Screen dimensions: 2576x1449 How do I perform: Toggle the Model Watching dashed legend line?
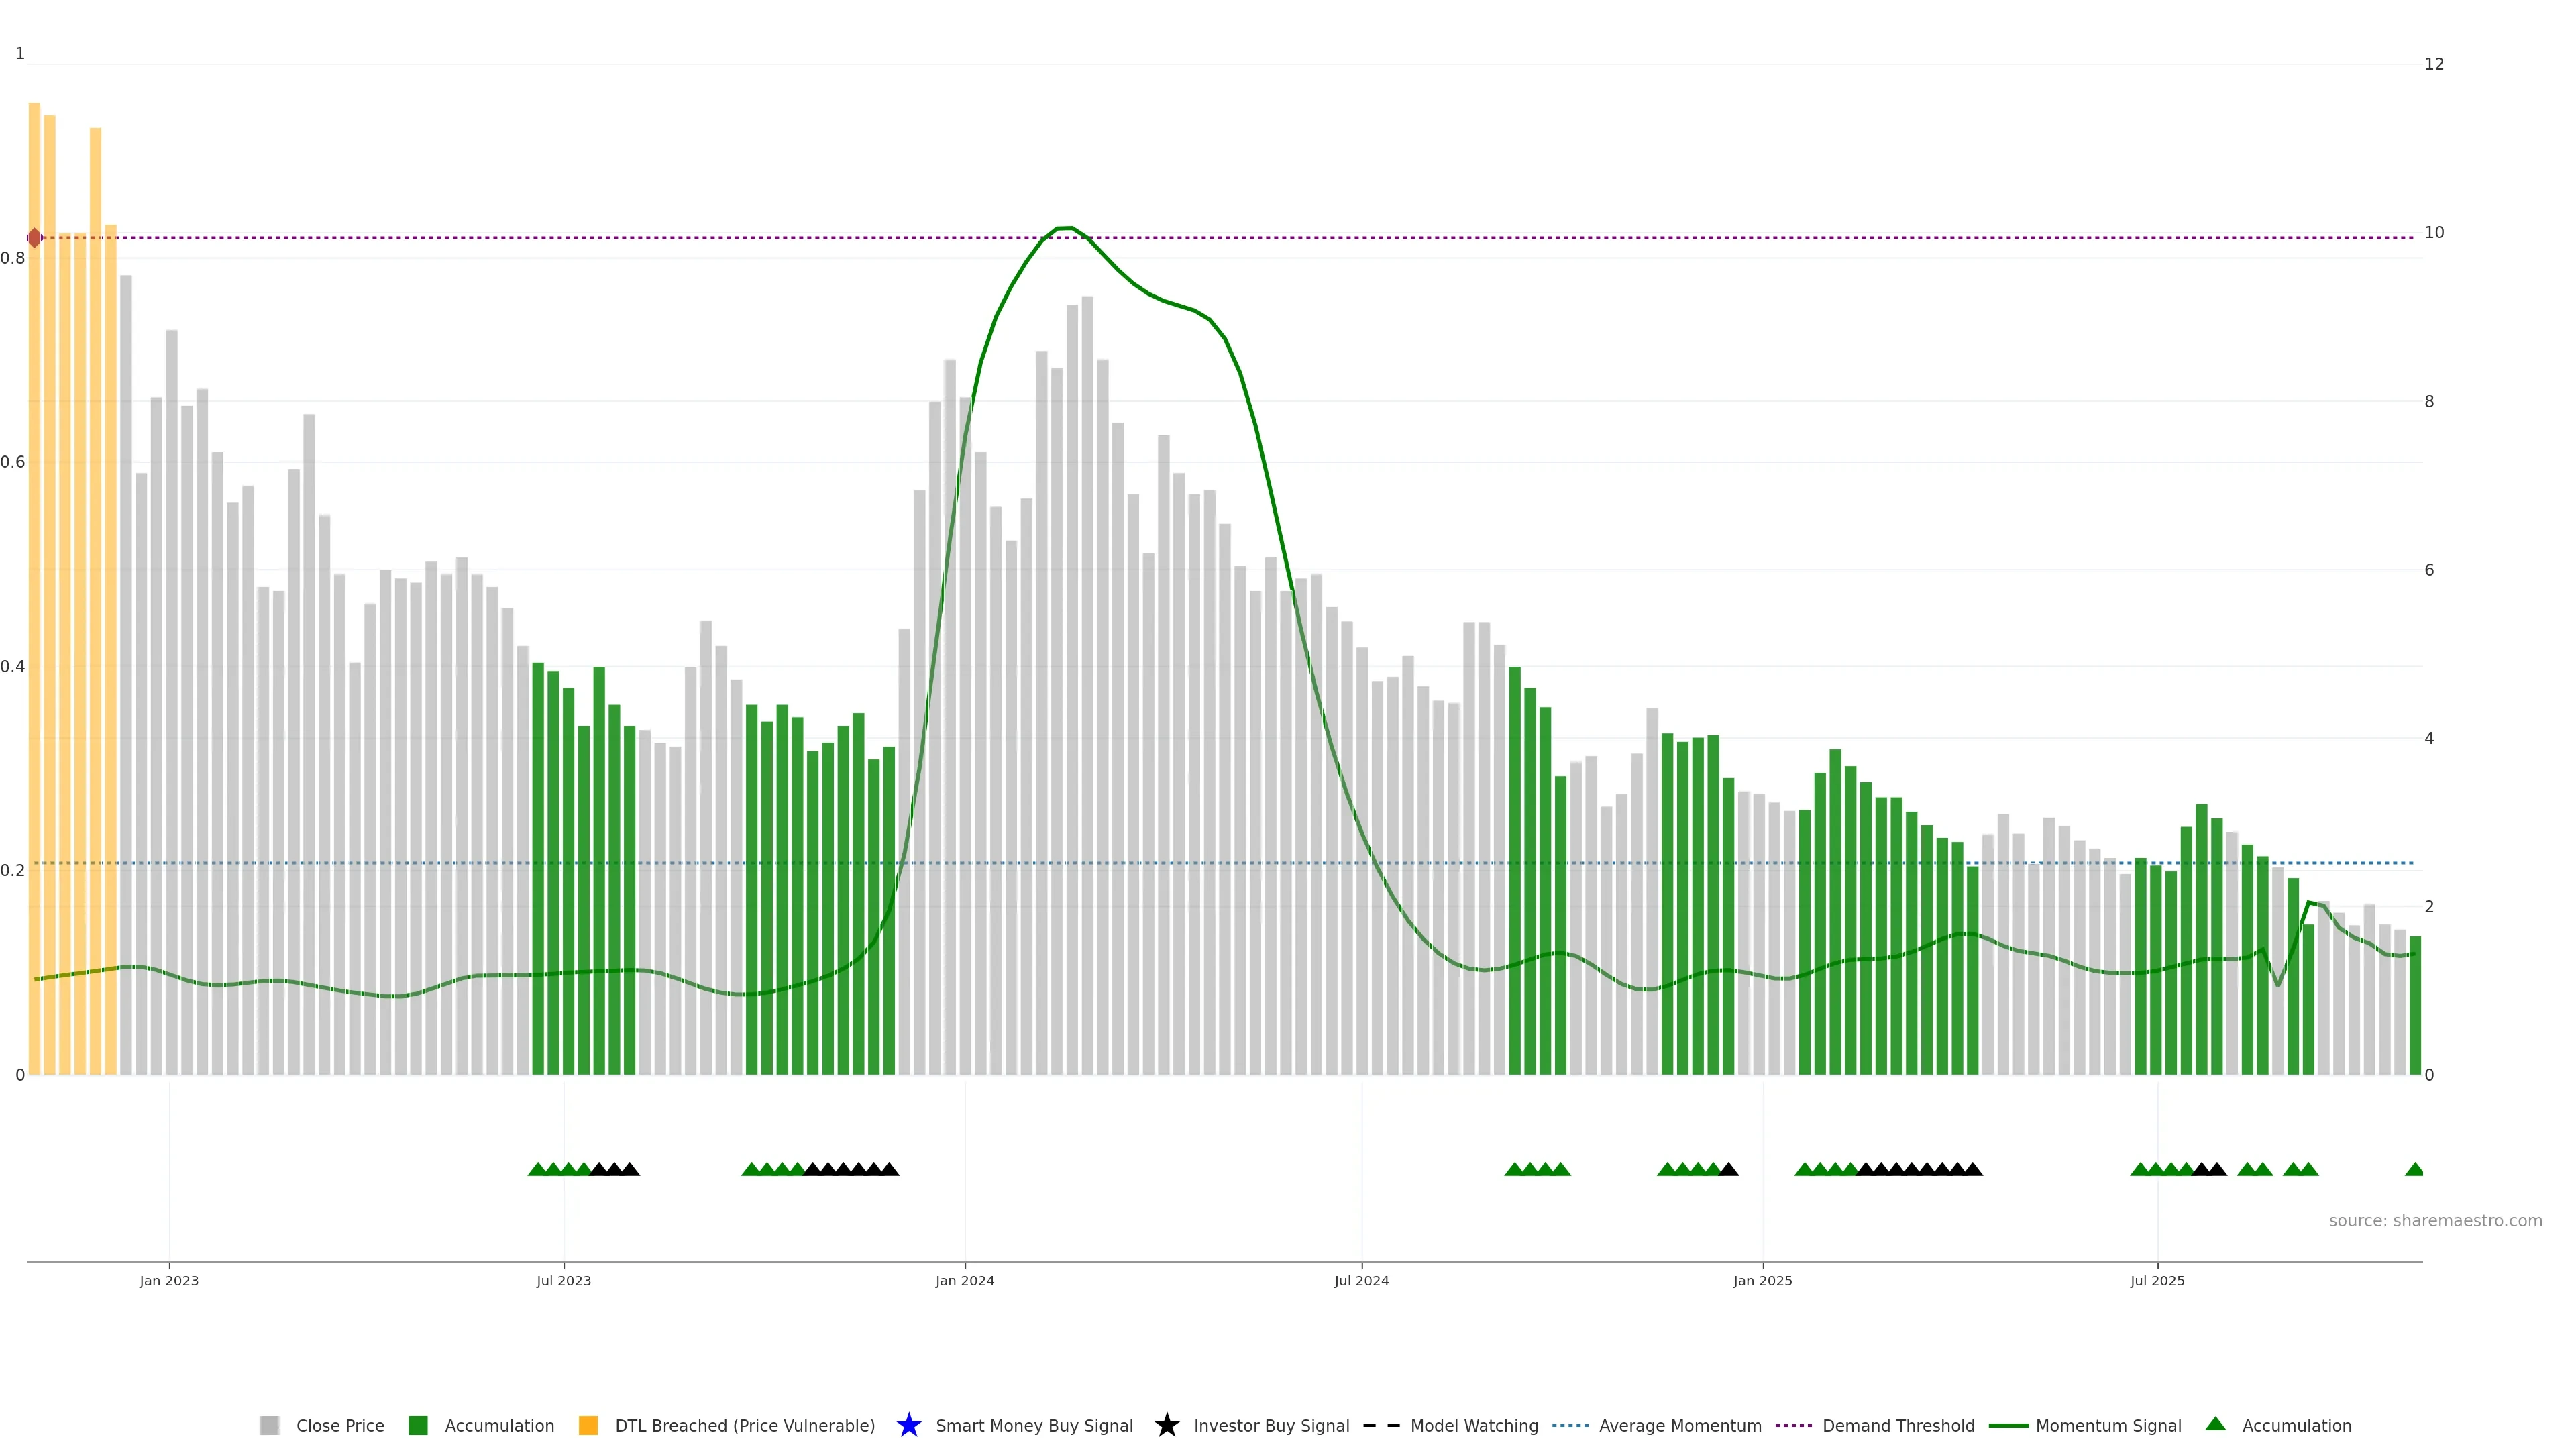[x=1381, y=1425]
